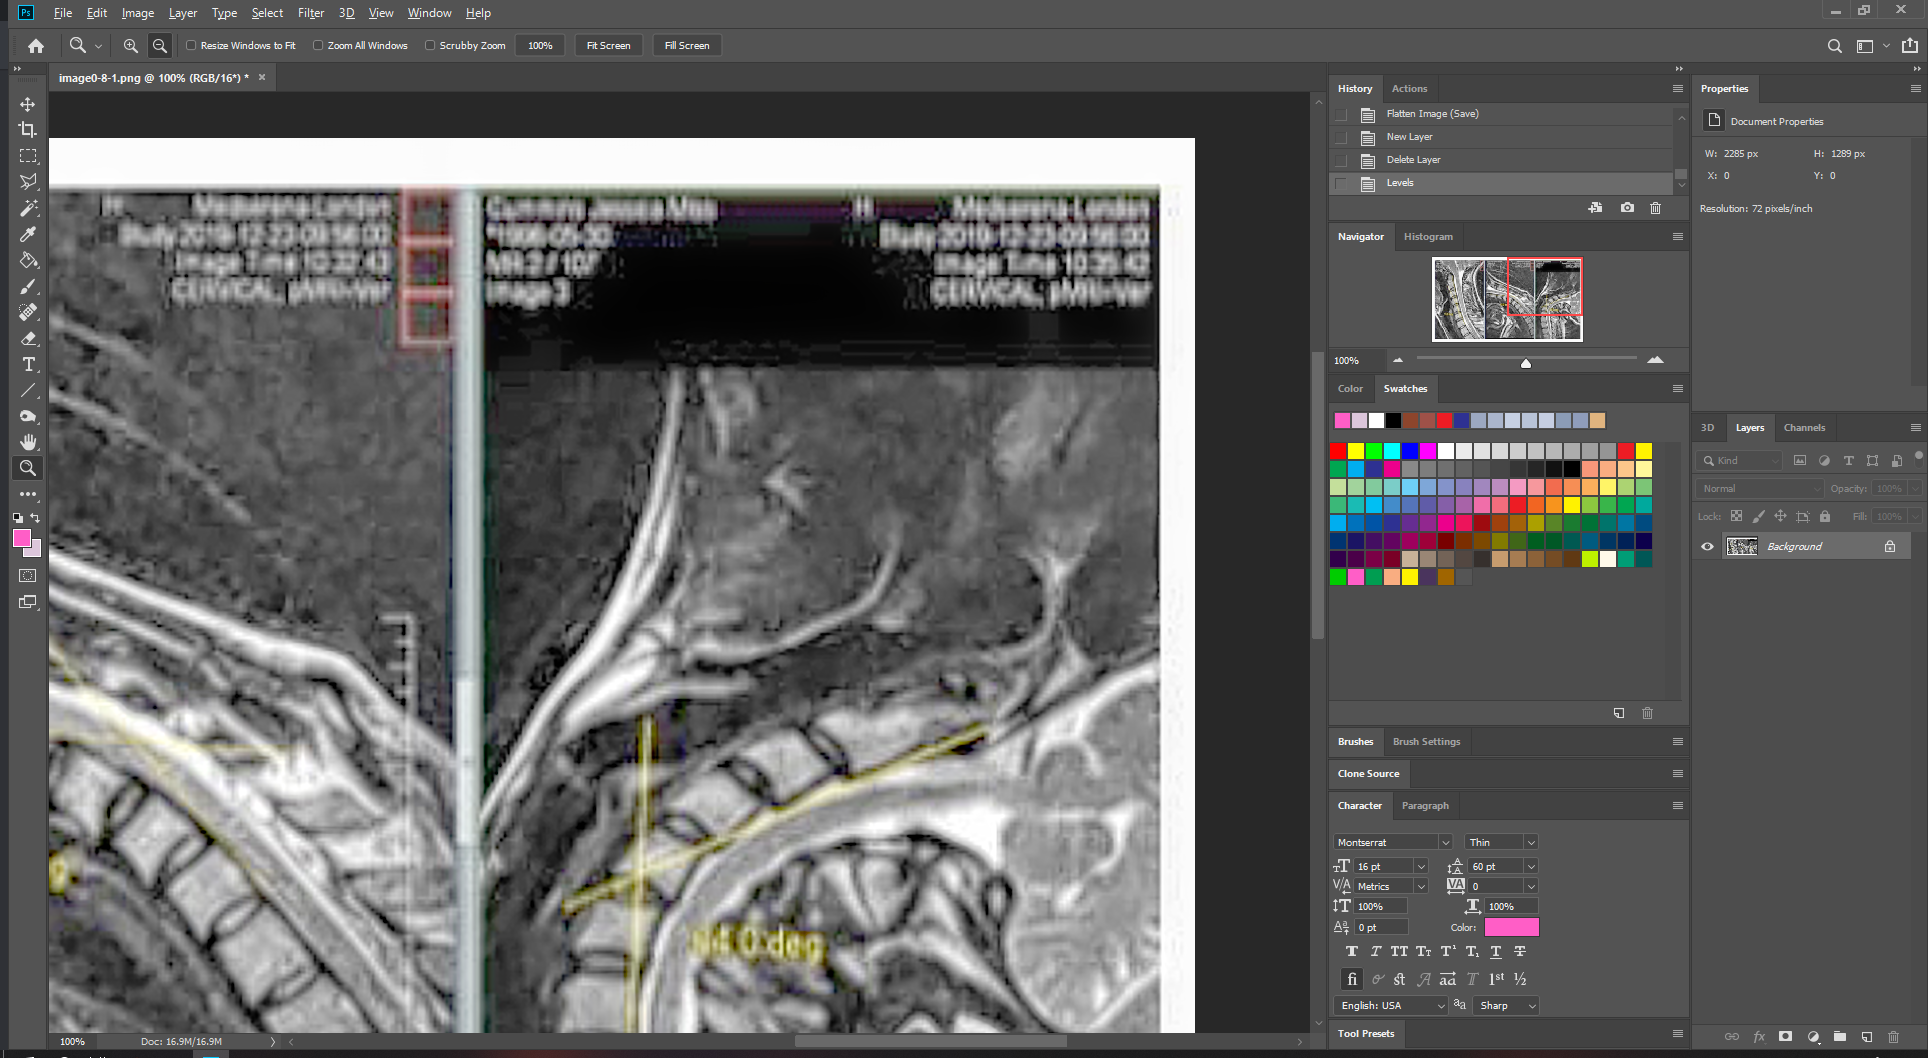Select the Brush tool
This screenshot has height=1058, width=1928.
pyautogui.click(x=28, y=286)
